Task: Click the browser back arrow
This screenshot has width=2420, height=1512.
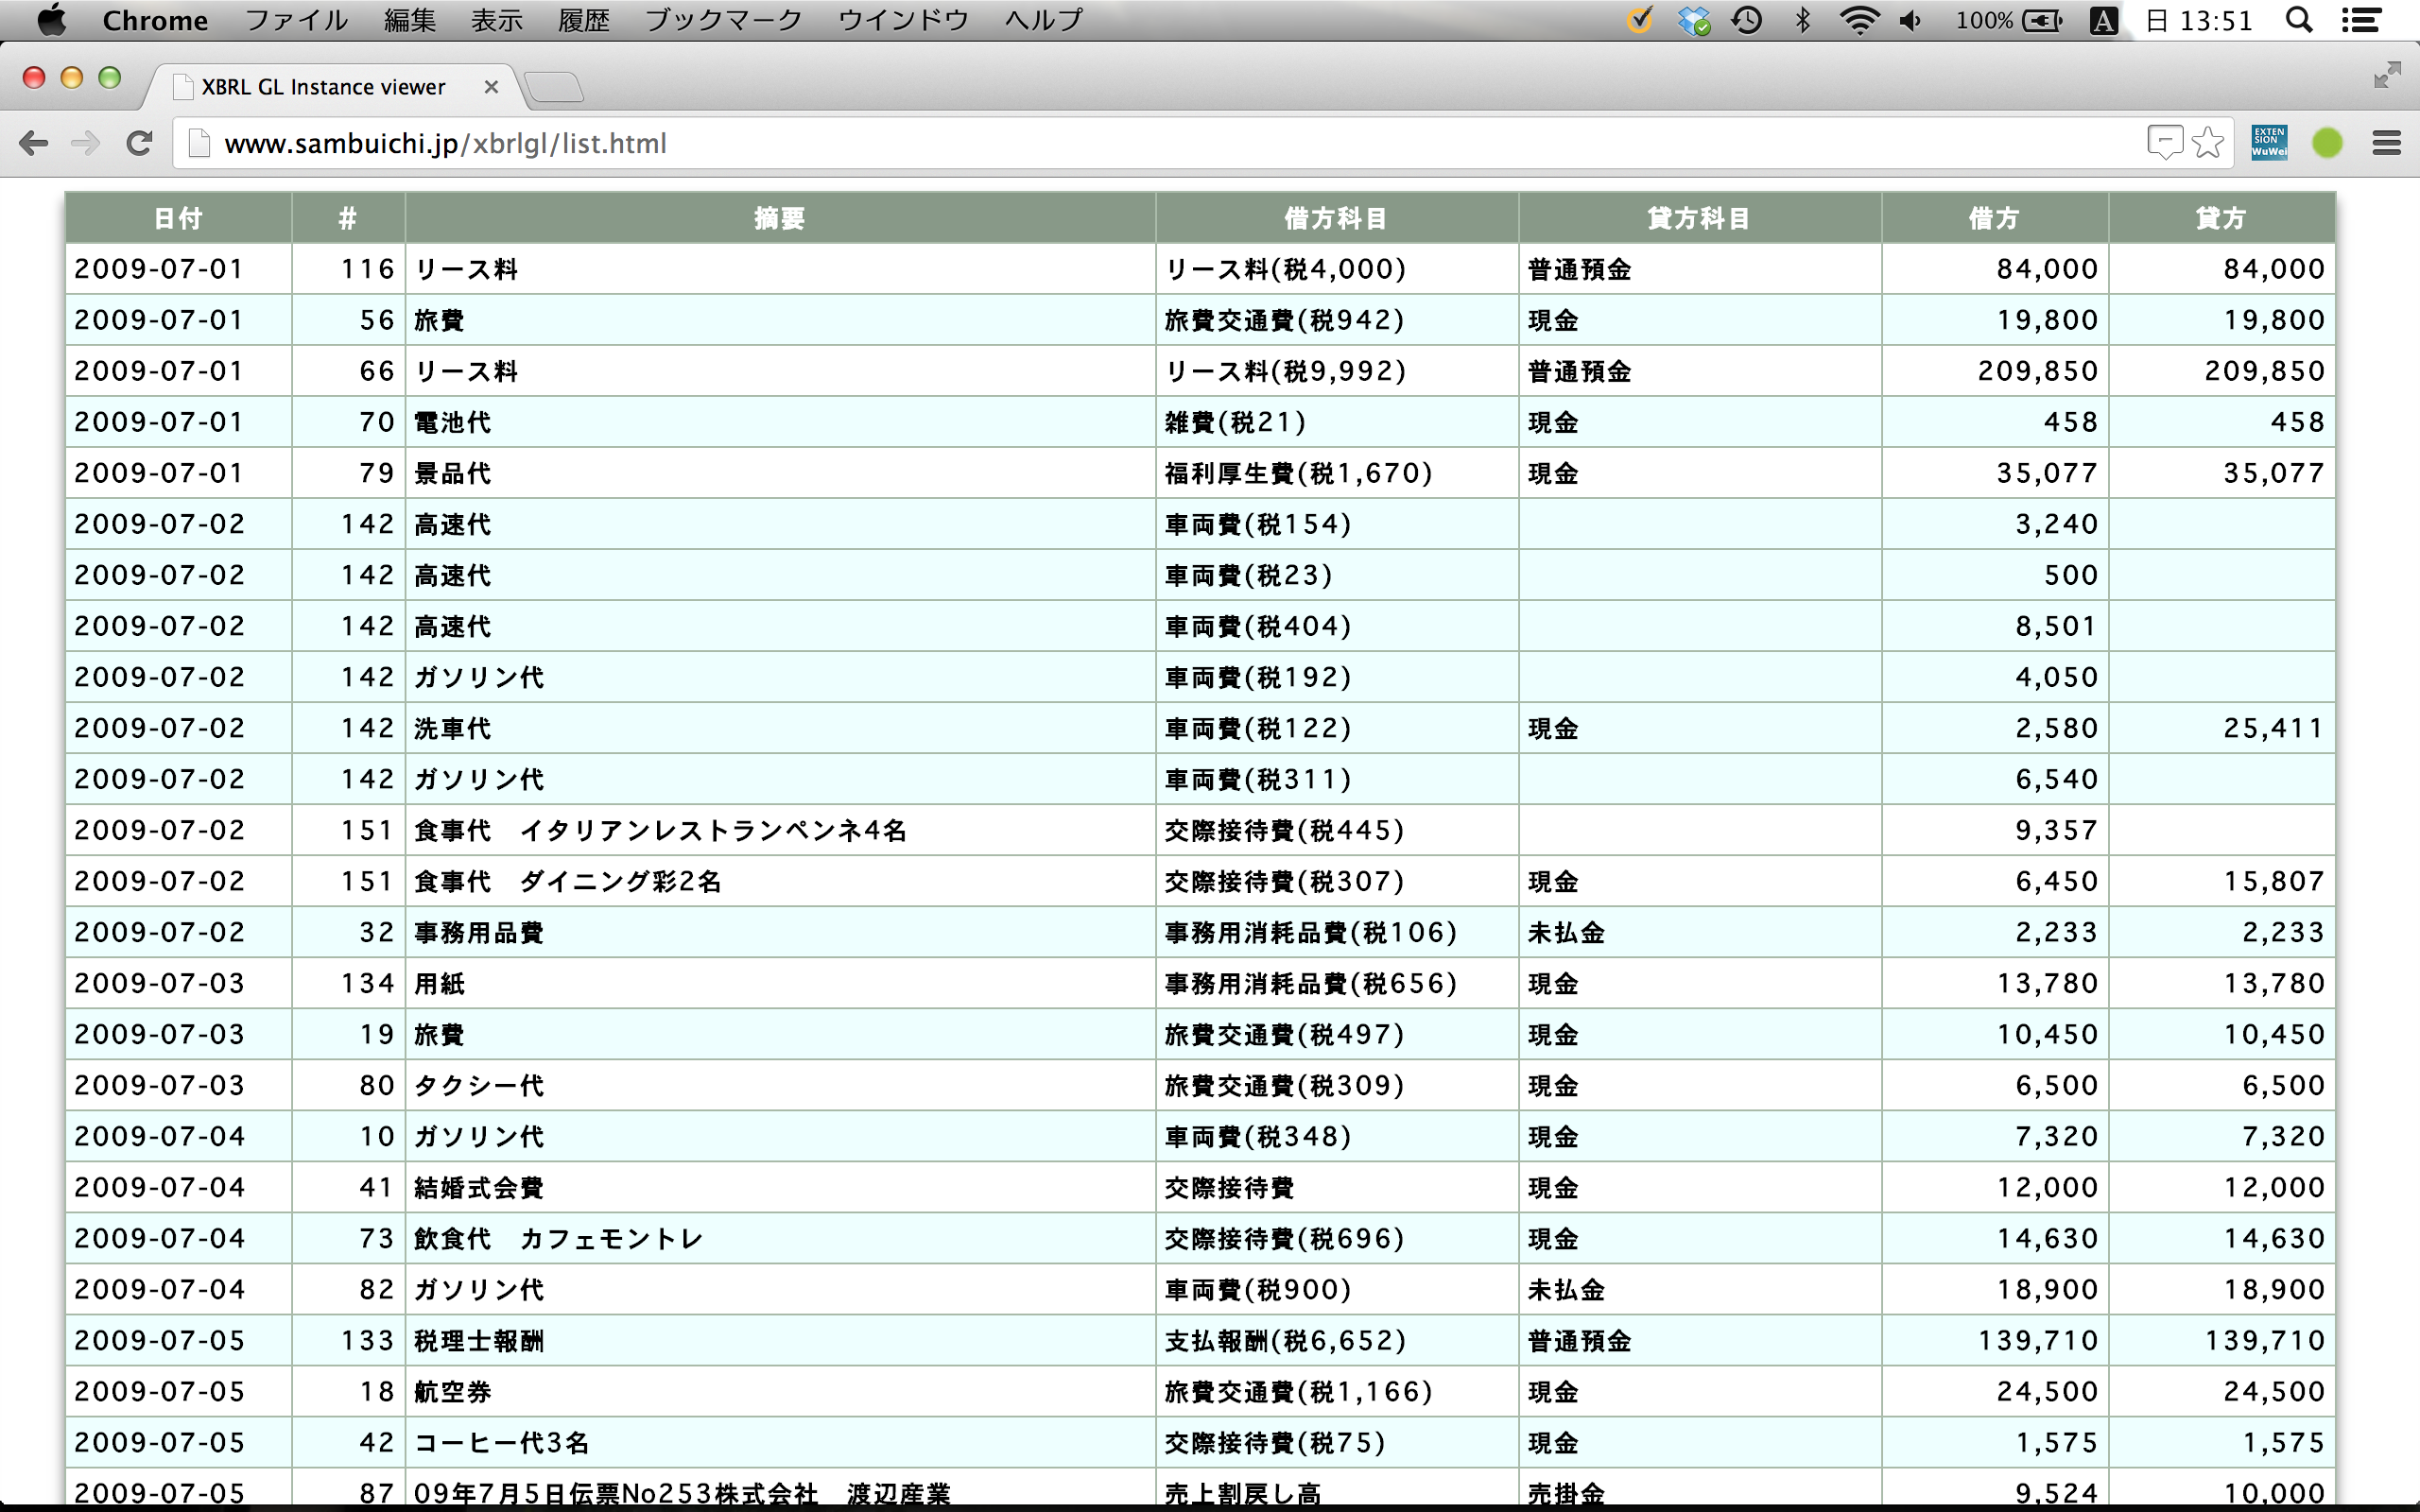Action: click(x=34, y=143)
